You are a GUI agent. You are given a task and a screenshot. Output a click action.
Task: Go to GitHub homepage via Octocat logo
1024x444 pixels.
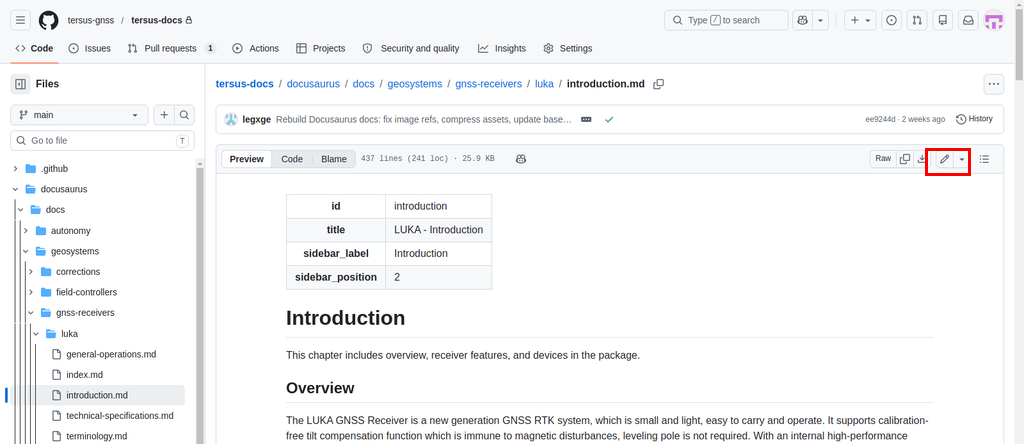point(48,20)
